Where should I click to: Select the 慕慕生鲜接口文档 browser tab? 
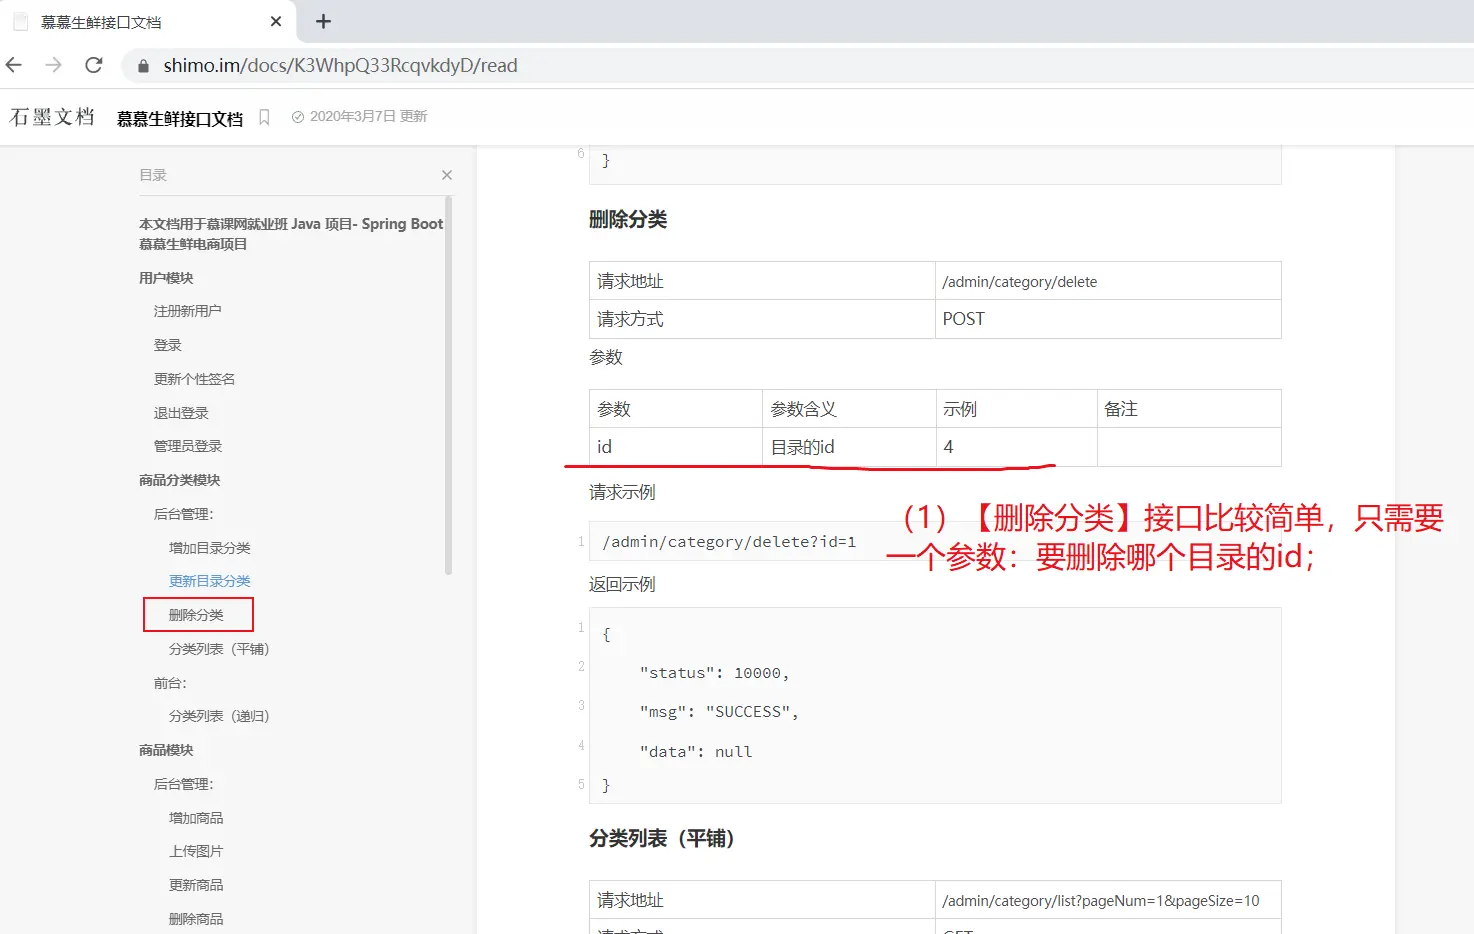[x=150, y=21]
